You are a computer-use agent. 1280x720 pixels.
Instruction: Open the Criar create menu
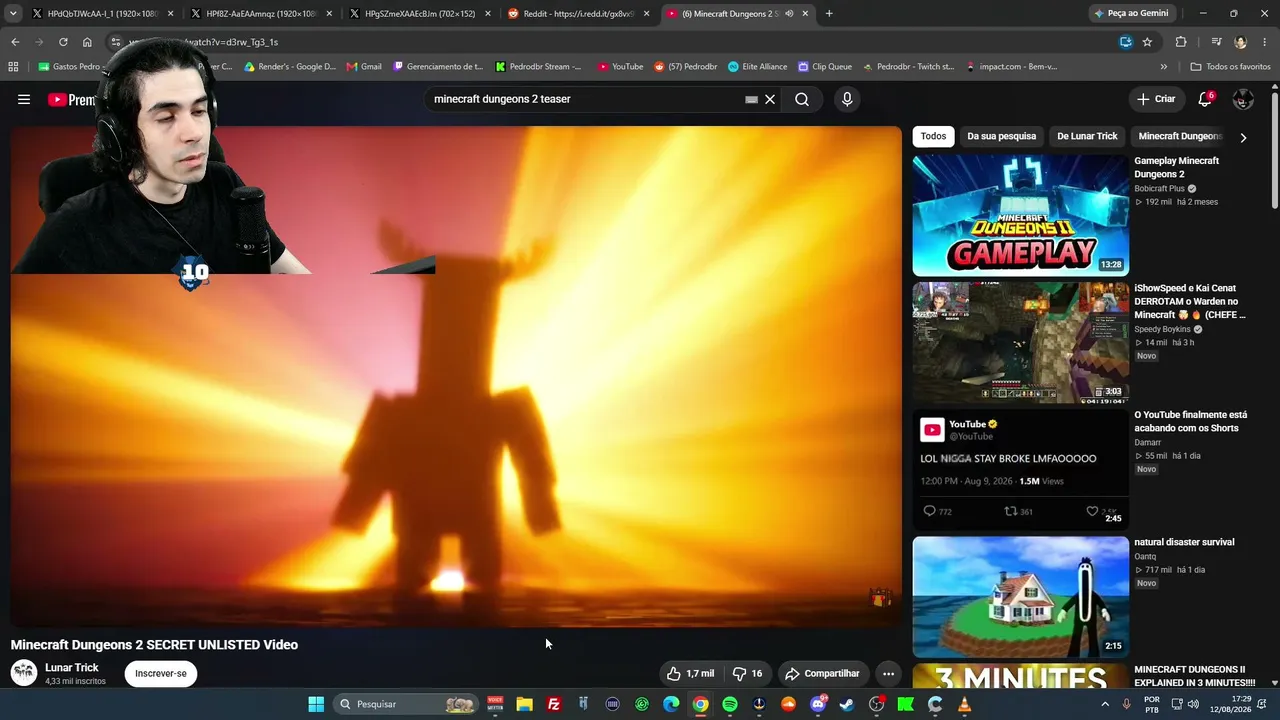1156,99
